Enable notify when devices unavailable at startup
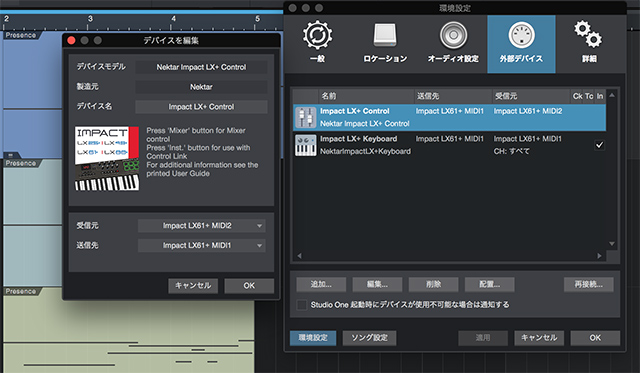The width and height of the screenshot is (640, 373). pos(302,305)
